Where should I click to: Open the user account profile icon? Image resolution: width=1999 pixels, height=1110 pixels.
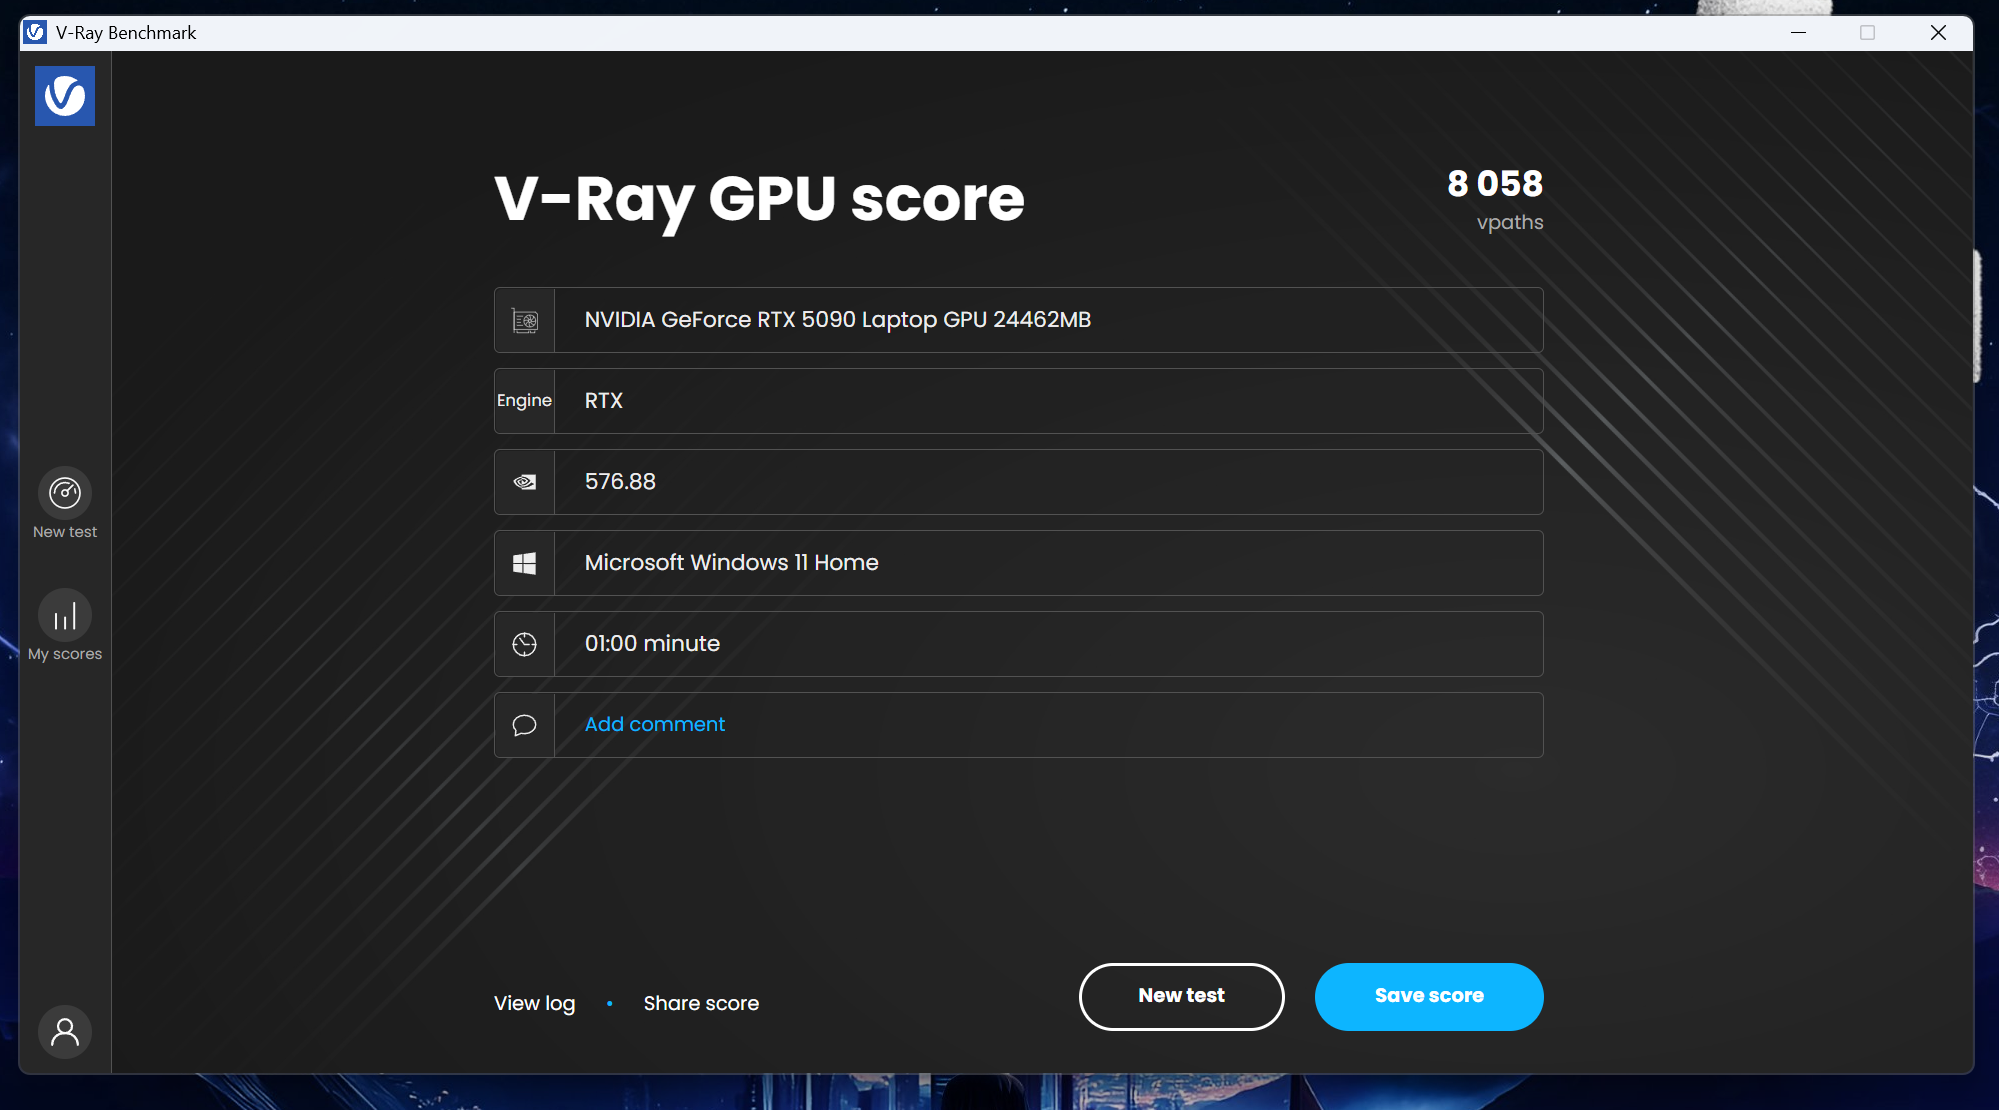pyautogui.click(x=65, y=1032)
